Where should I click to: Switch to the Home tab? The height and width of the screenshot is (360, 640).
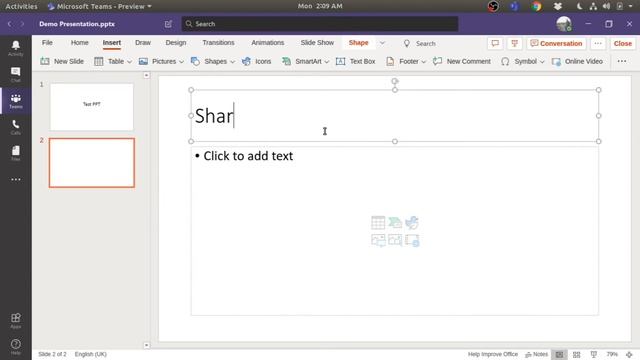80,42
